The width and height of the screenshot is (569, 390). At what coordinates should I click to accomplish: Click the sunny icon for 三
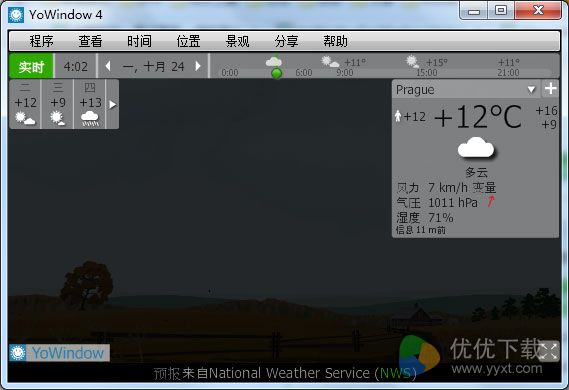(x=58, y=118)
